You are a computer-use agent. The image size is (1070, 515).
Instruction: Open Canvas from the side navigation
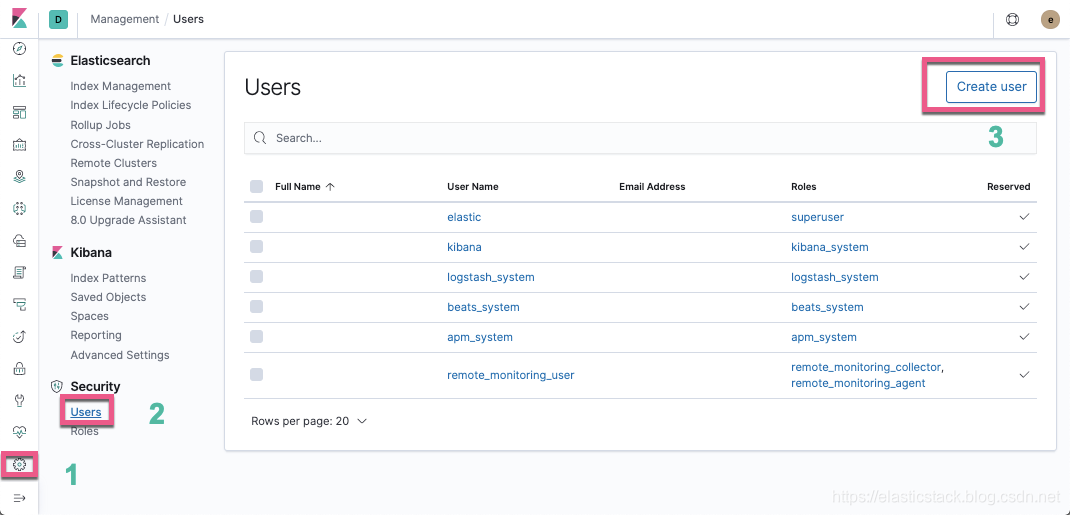tap(20, 145)
